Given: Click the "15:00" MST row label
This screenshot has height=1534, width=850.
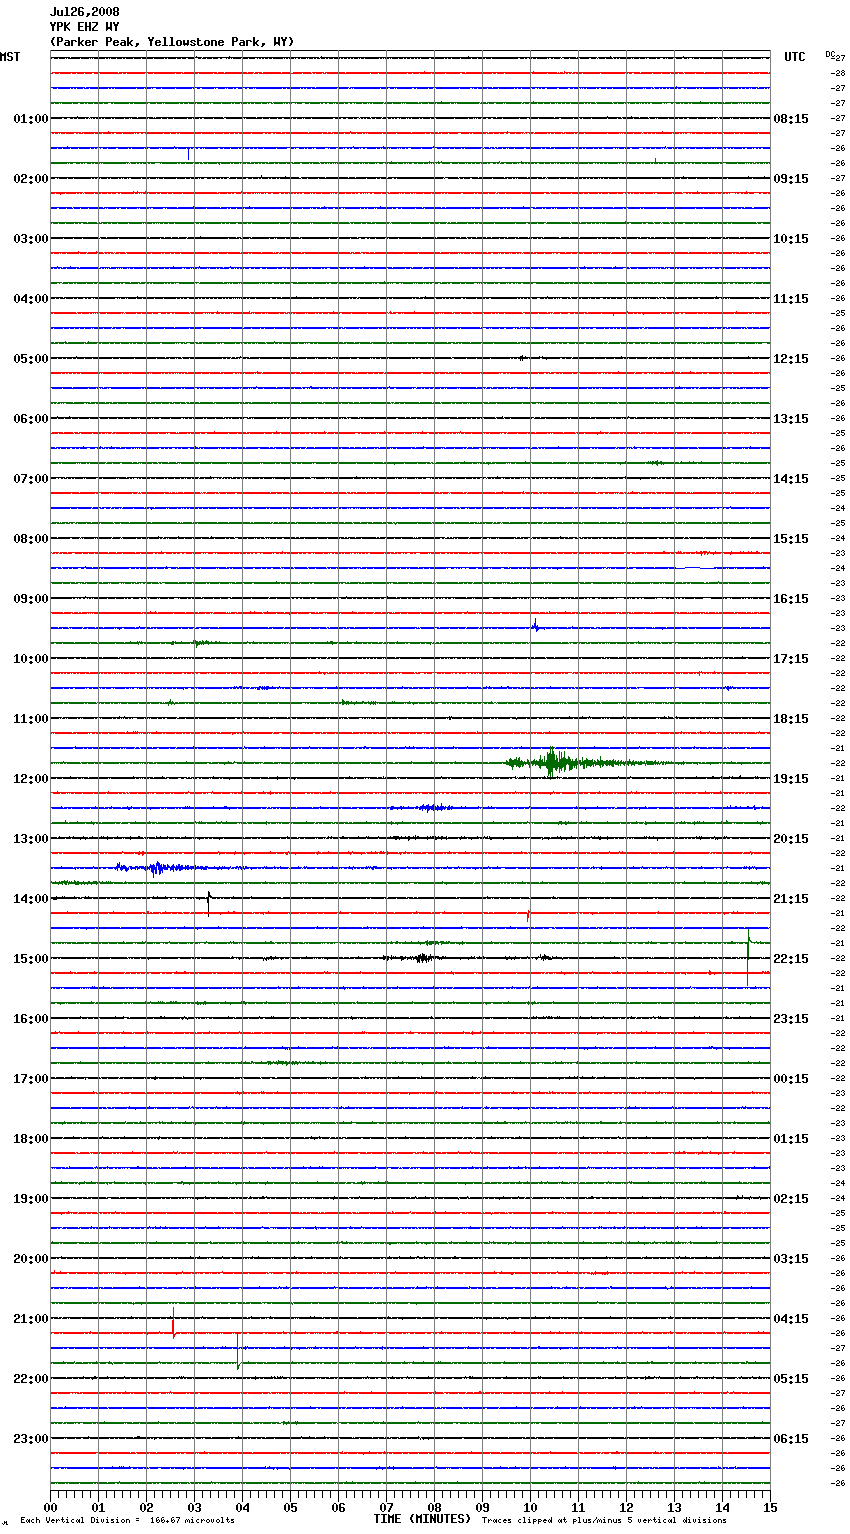Looking at the screenshot, I should [31, 959].
